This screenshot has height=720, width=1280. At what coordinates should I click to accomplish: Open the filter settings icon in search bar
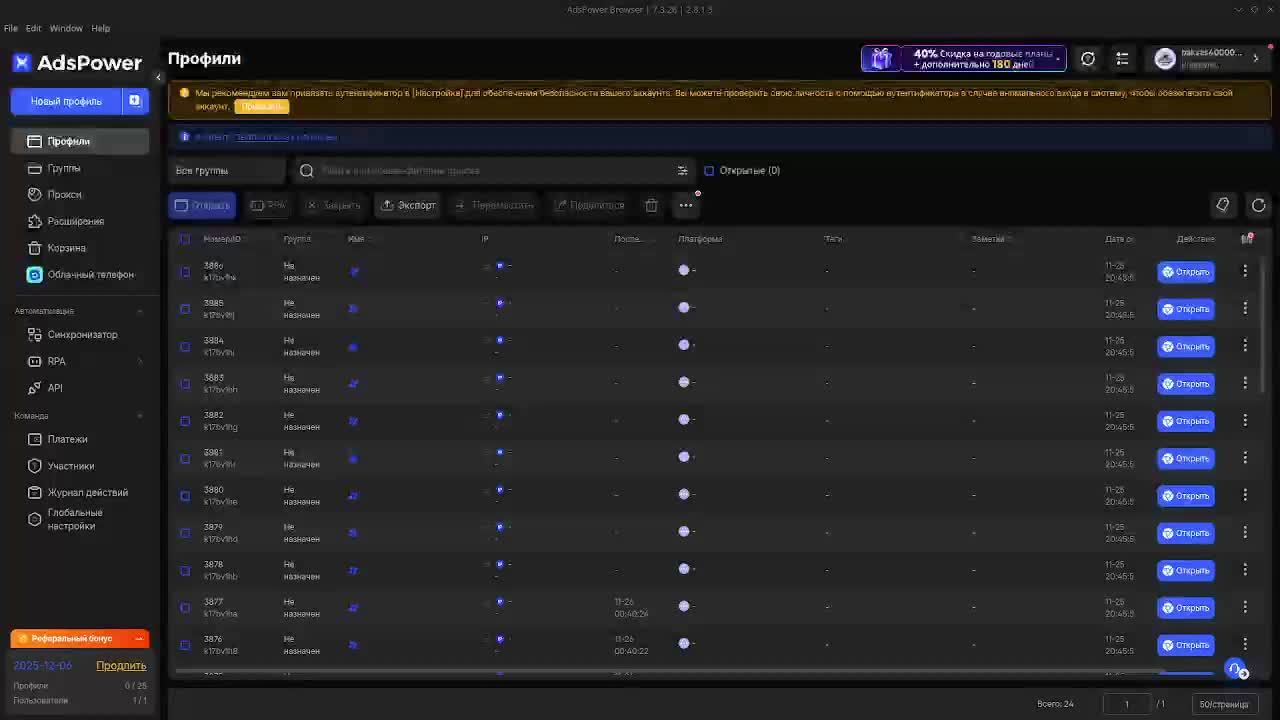[x=682, y=171]
